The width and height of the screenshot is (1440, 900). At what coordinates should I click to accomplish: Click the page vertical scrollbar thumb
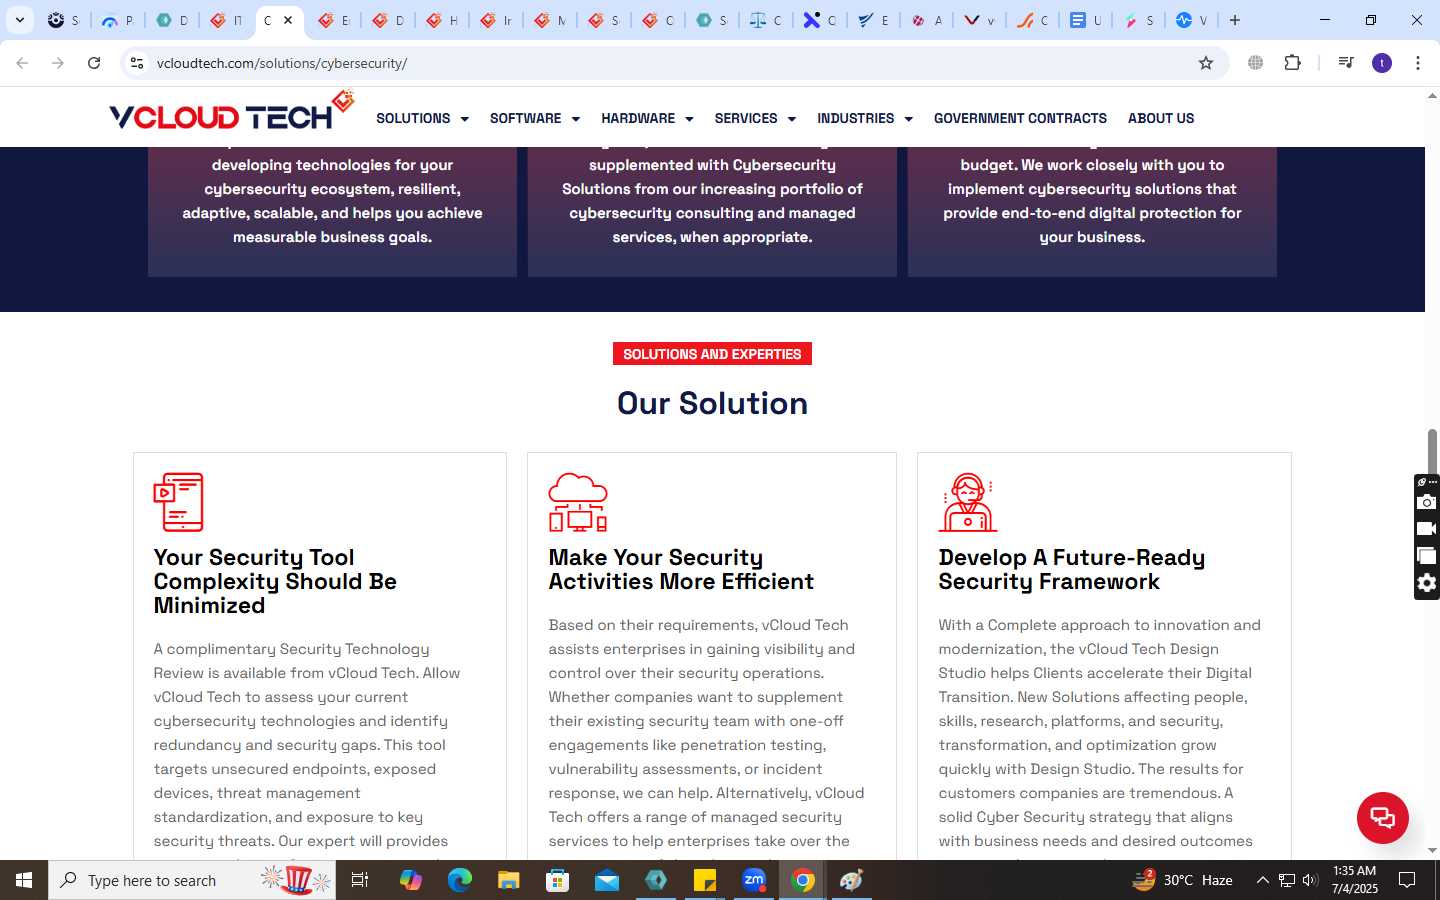(1432, 452)
